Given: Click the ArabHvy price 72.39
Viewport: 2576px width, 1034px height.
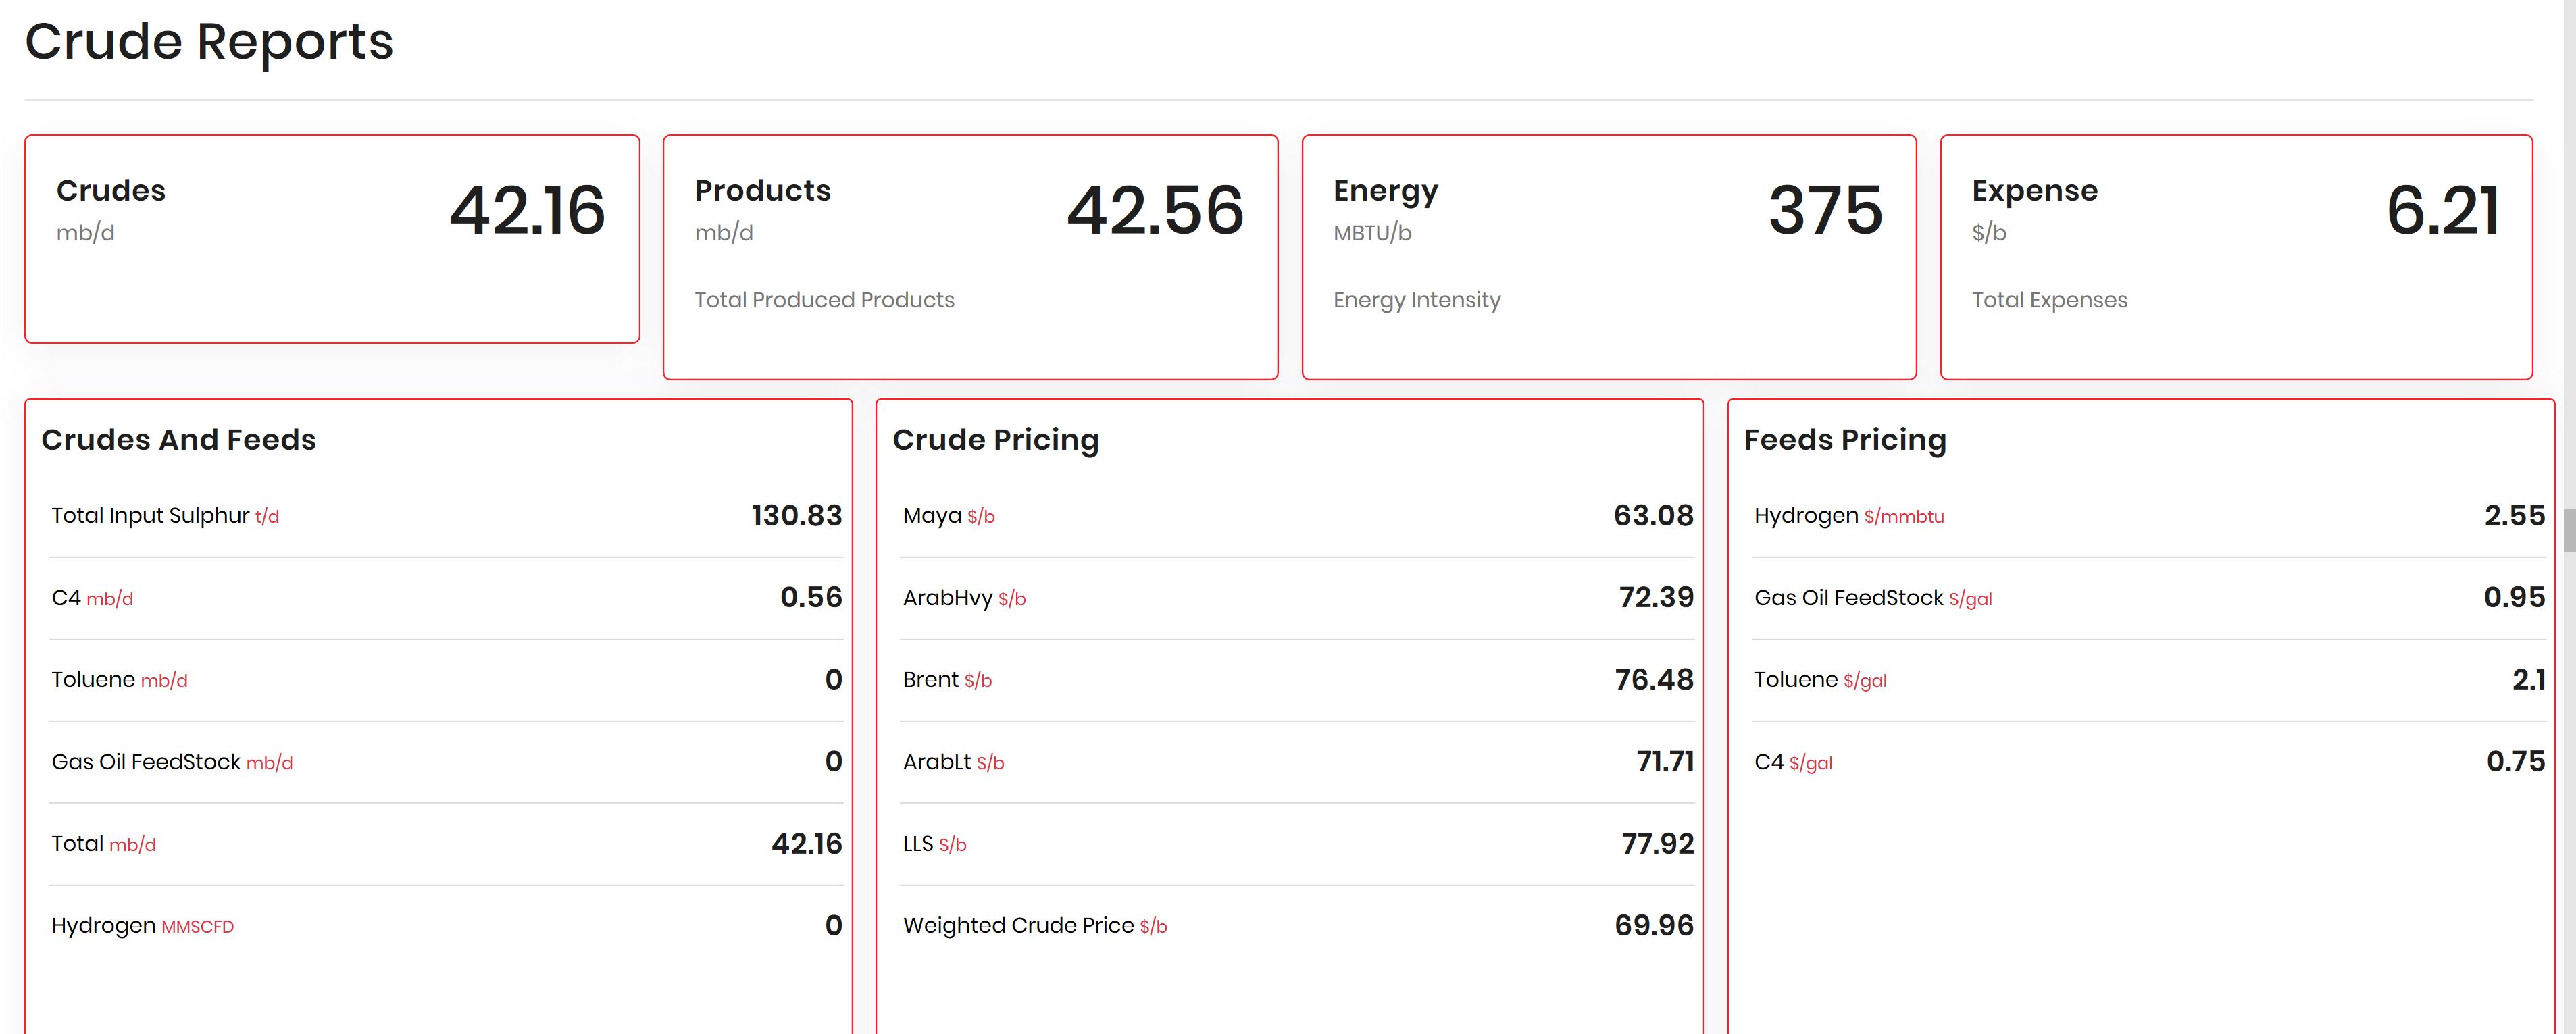Looking at the screenshot, I should (x=1657, y=598).
